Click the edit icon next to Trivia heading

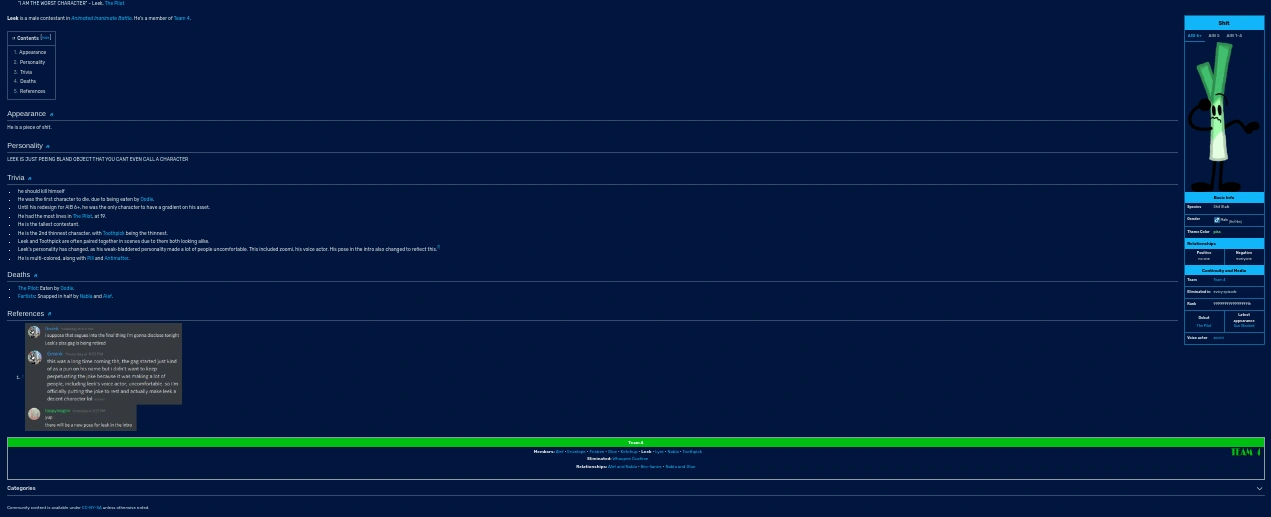tap(29, 178)
